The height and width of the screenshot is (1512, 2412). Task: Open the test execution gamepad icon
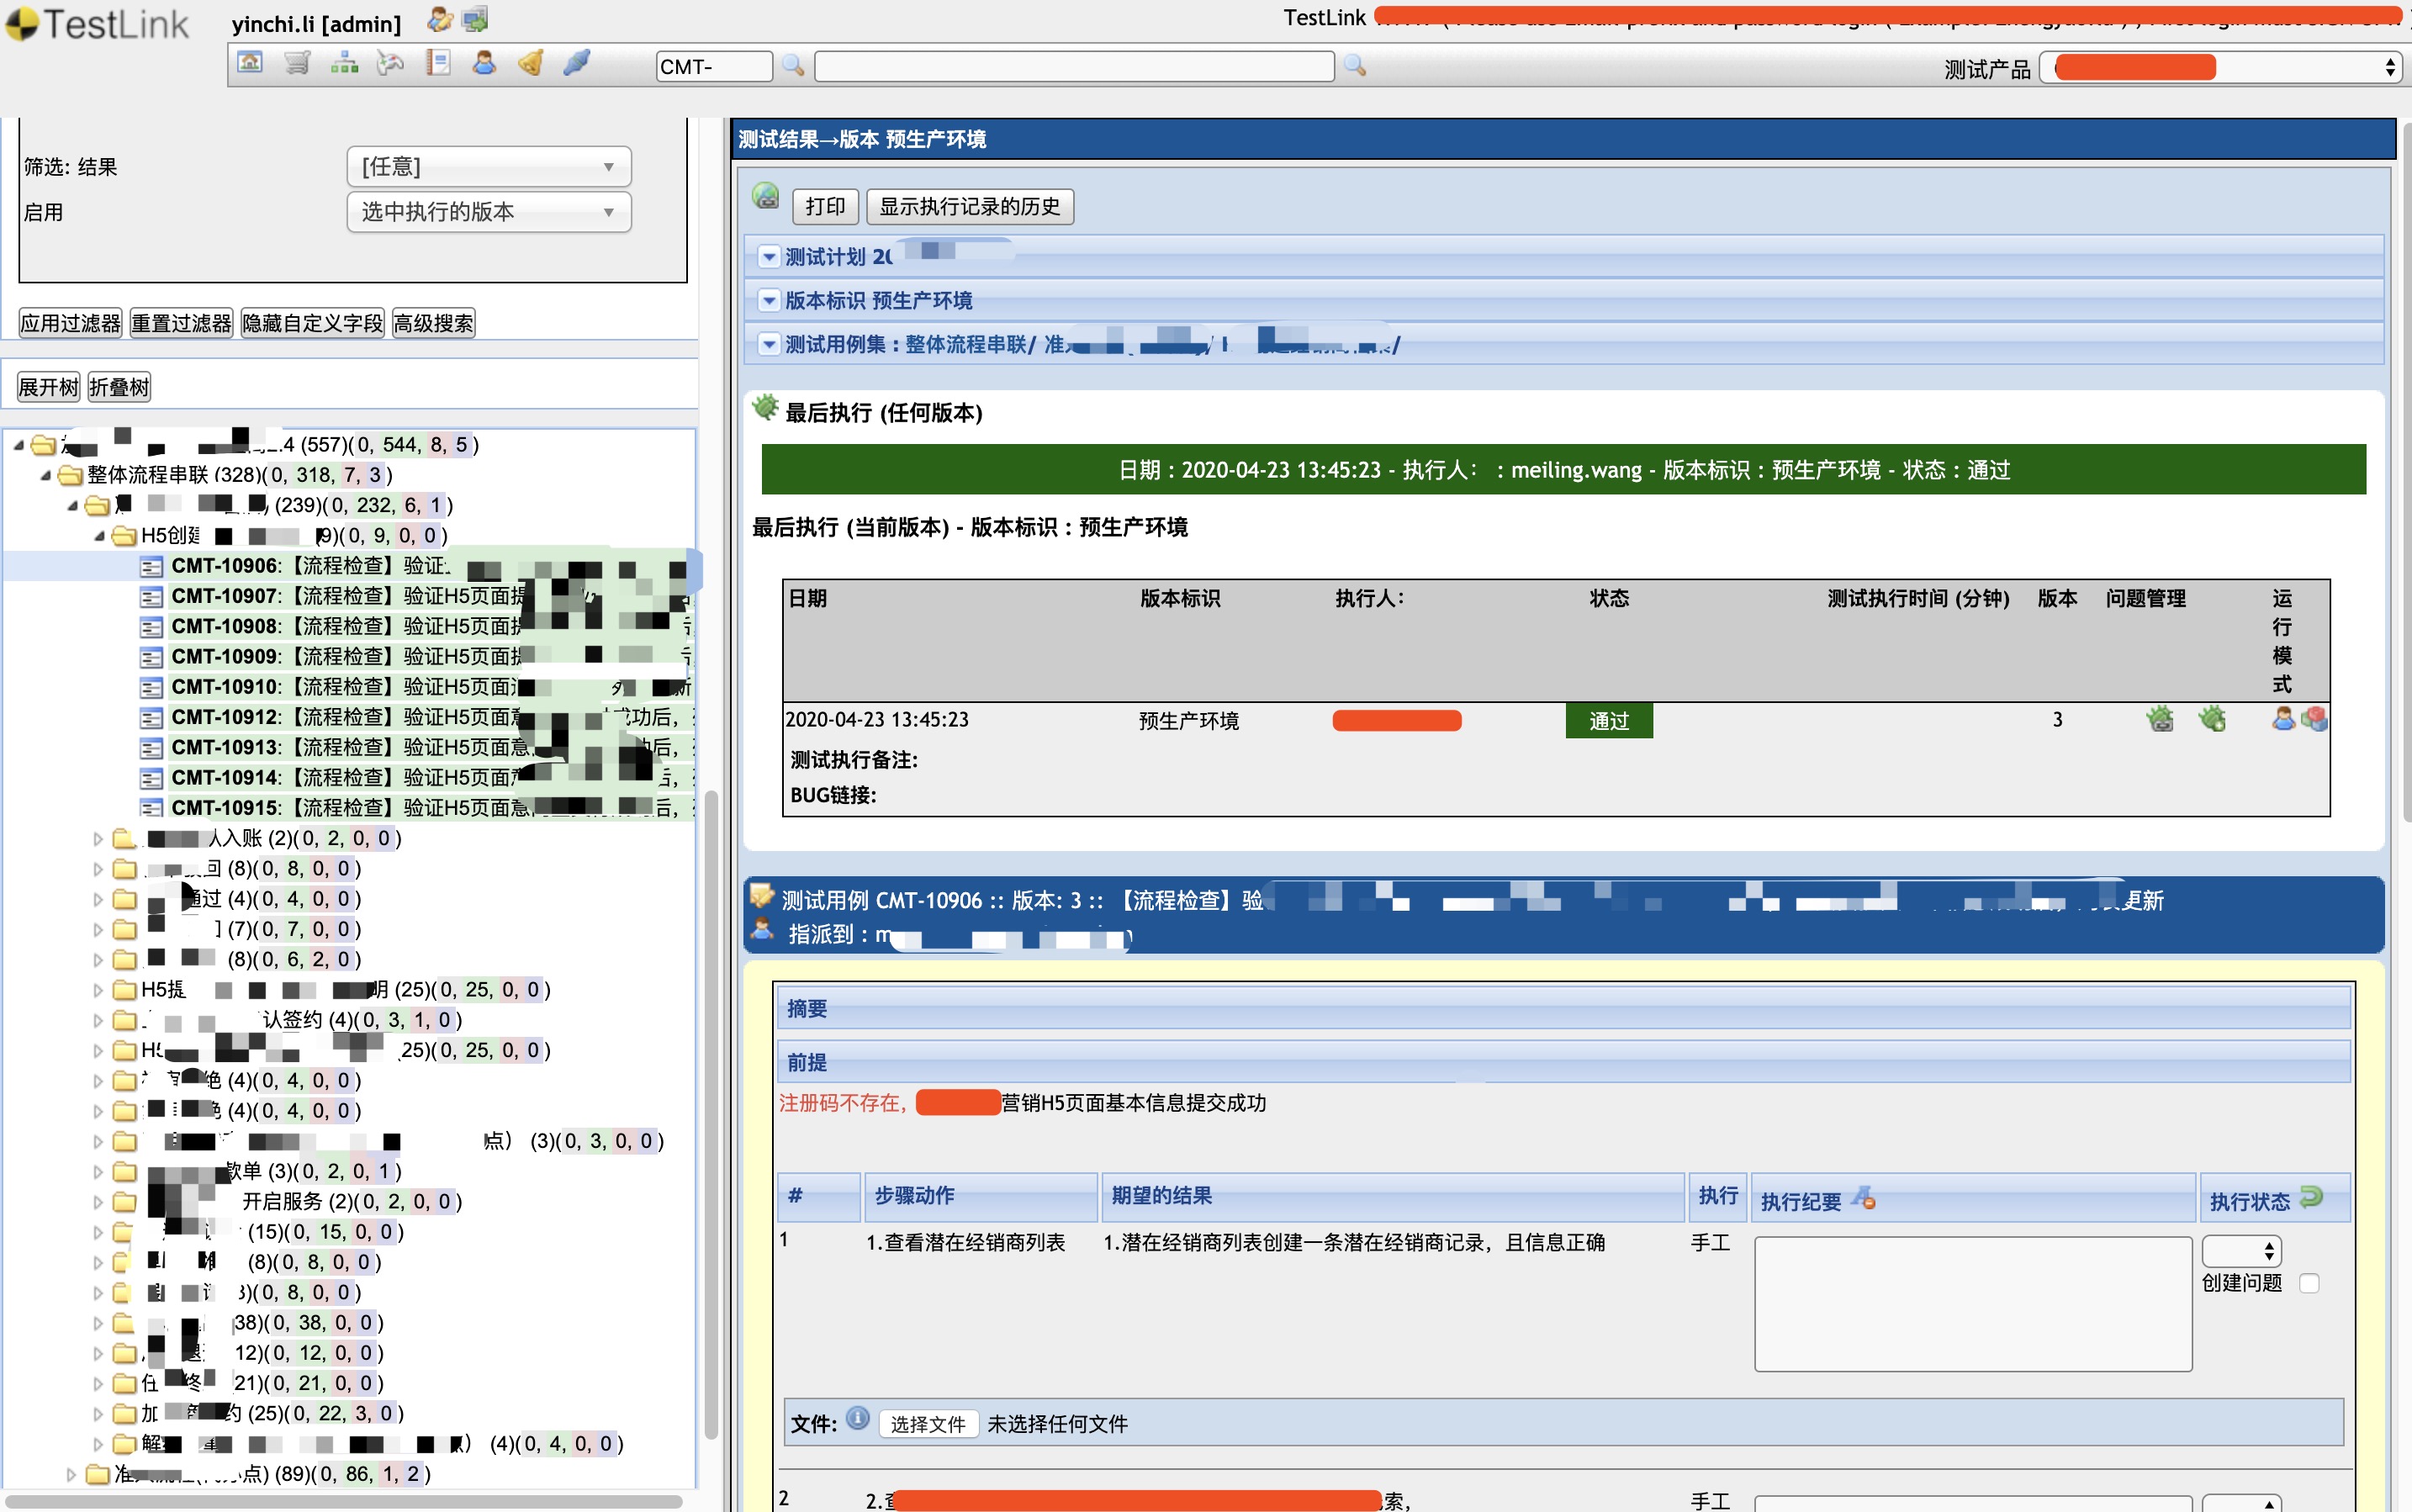tap(391, 64)
